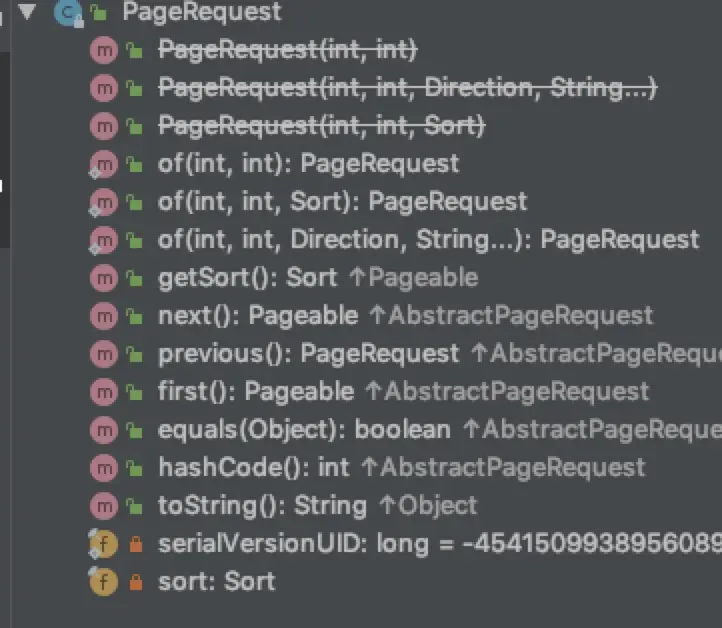722x628 pixels.
Task: Click serialVersionUID field icon
Action: click(103, 544)
